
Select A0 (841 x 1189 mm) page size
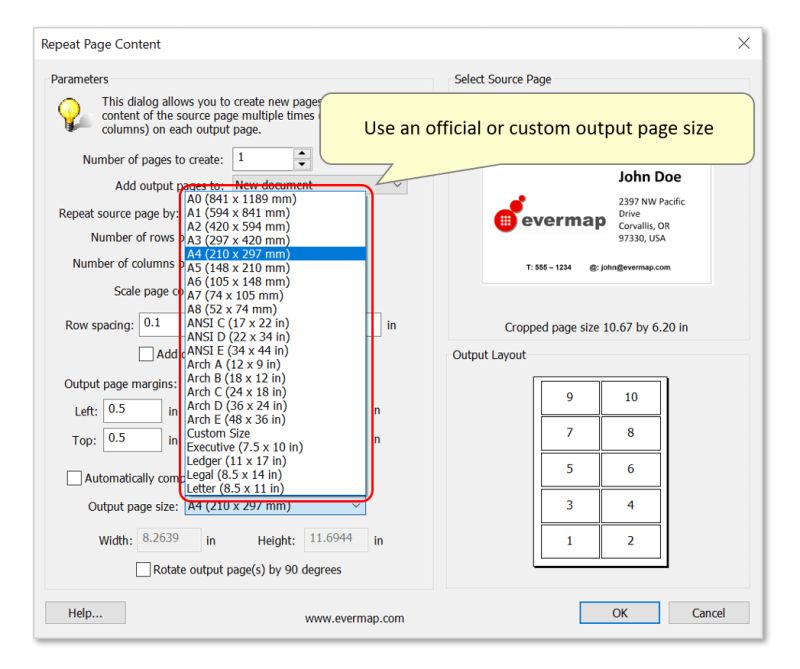pos(276,199)
